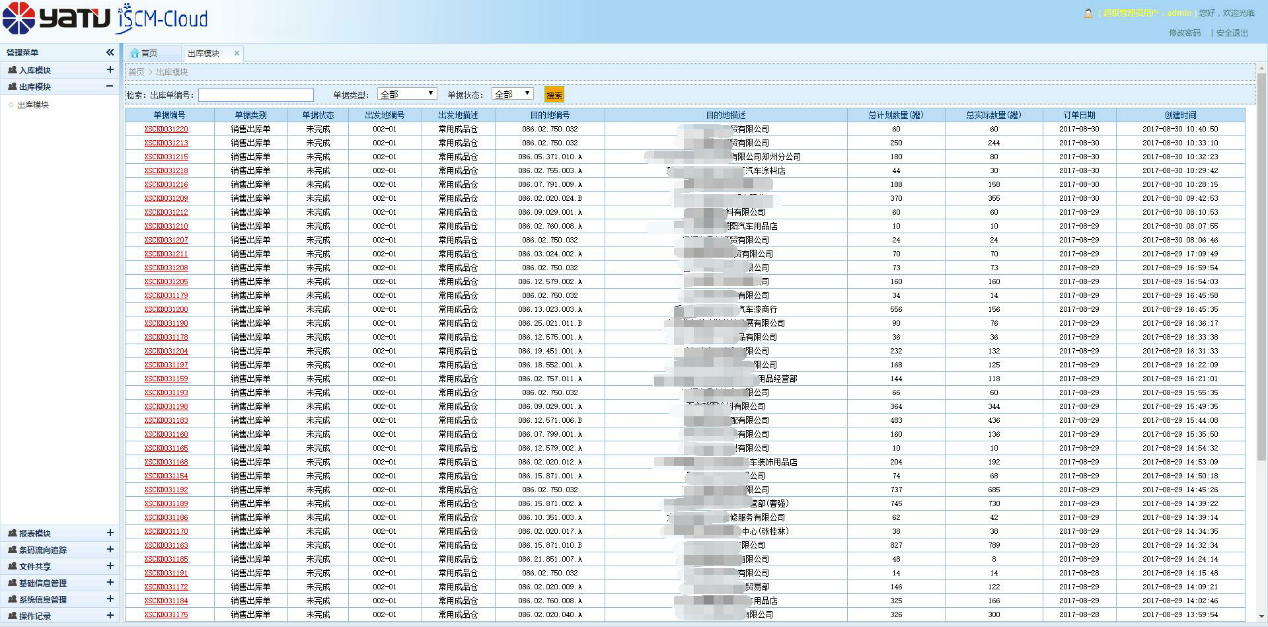
Task: Open the 单据类型 dropdown
Action: coord(407,94)
